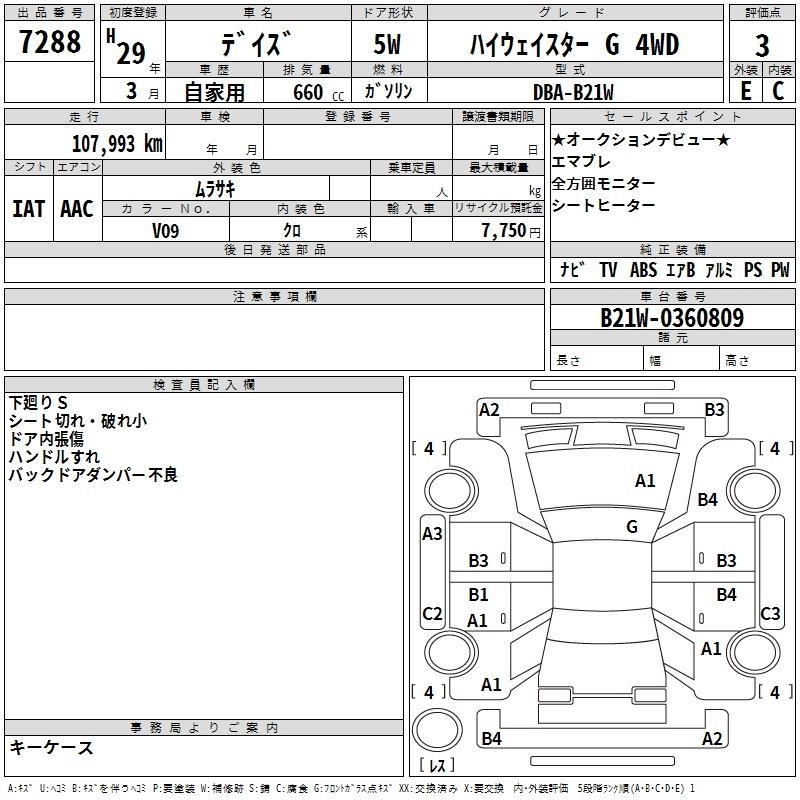The height and width of the screenshot is (800, 800).
Task: Click the バックドアダンパー不良 inspector note
Action: tap(93, 475)
